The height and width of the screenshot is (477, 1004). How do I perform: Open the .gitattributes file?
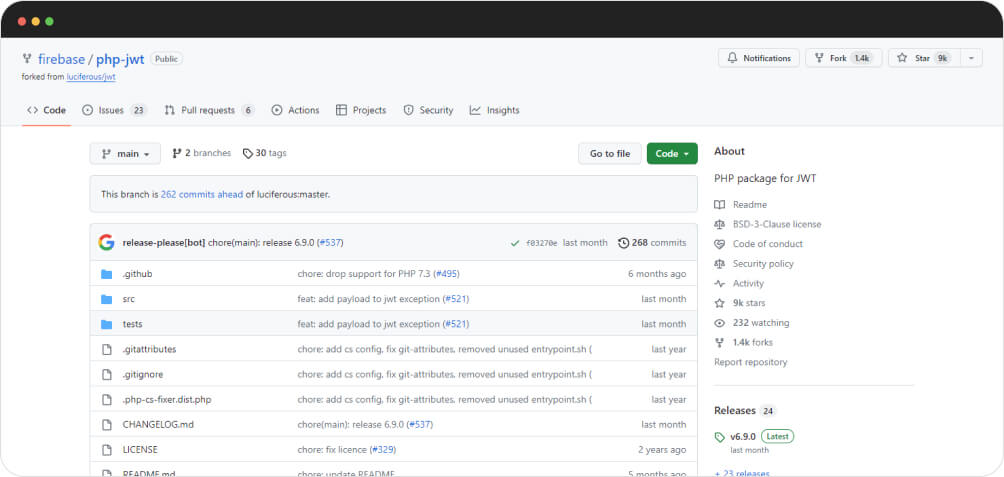pyautogui.click(x=149, y=350)
